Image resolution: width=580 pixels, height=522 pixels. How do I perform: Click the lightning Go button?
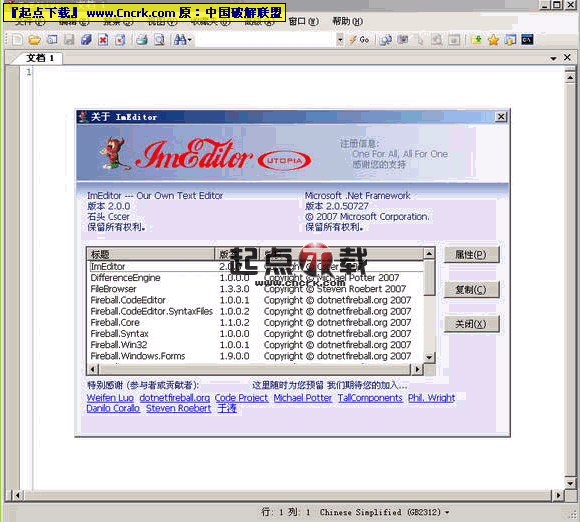point(360,40)
